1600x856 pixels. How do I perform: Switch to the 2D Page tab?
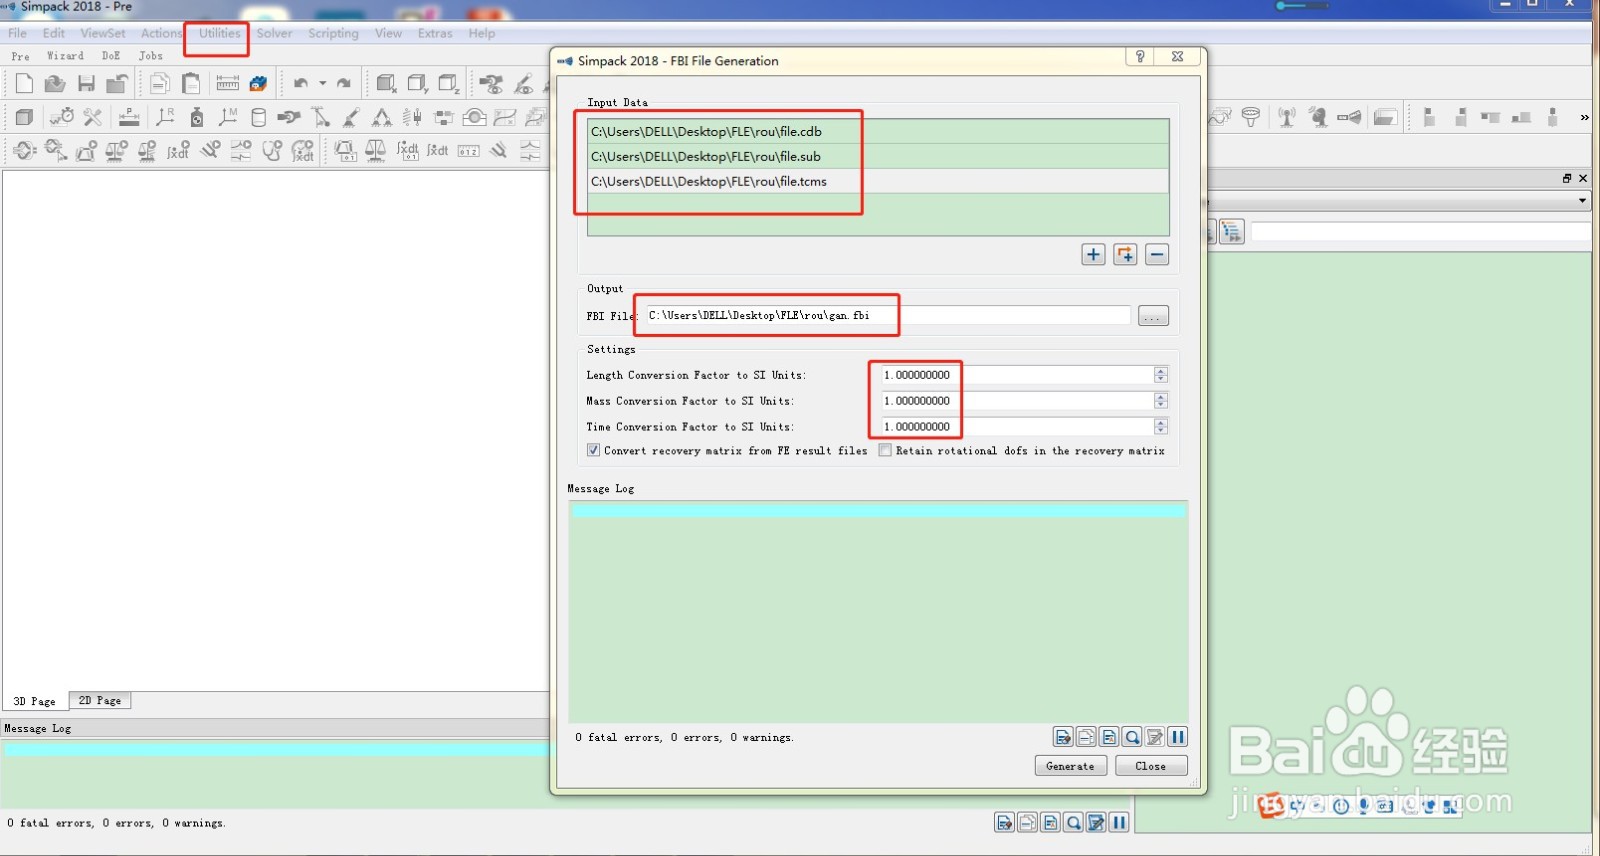pos(100,701)
